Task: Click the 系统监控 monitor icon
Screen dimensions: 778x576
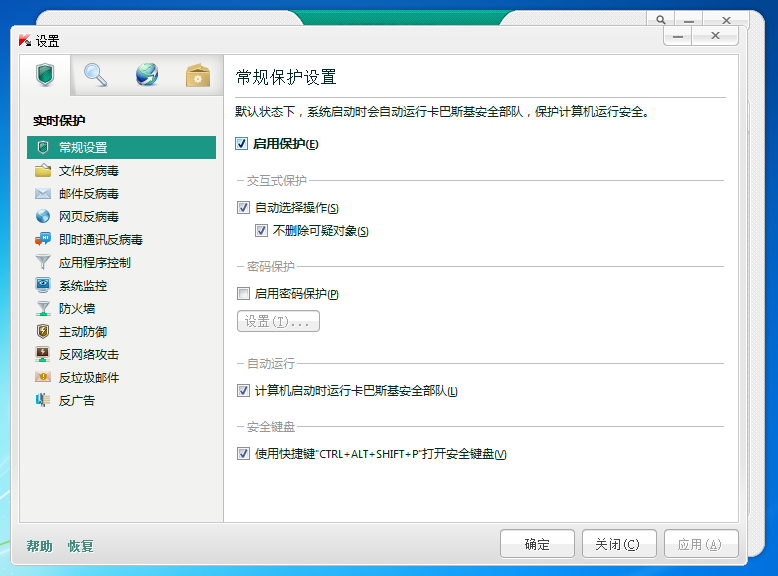Action: click(x=43, y=285)
